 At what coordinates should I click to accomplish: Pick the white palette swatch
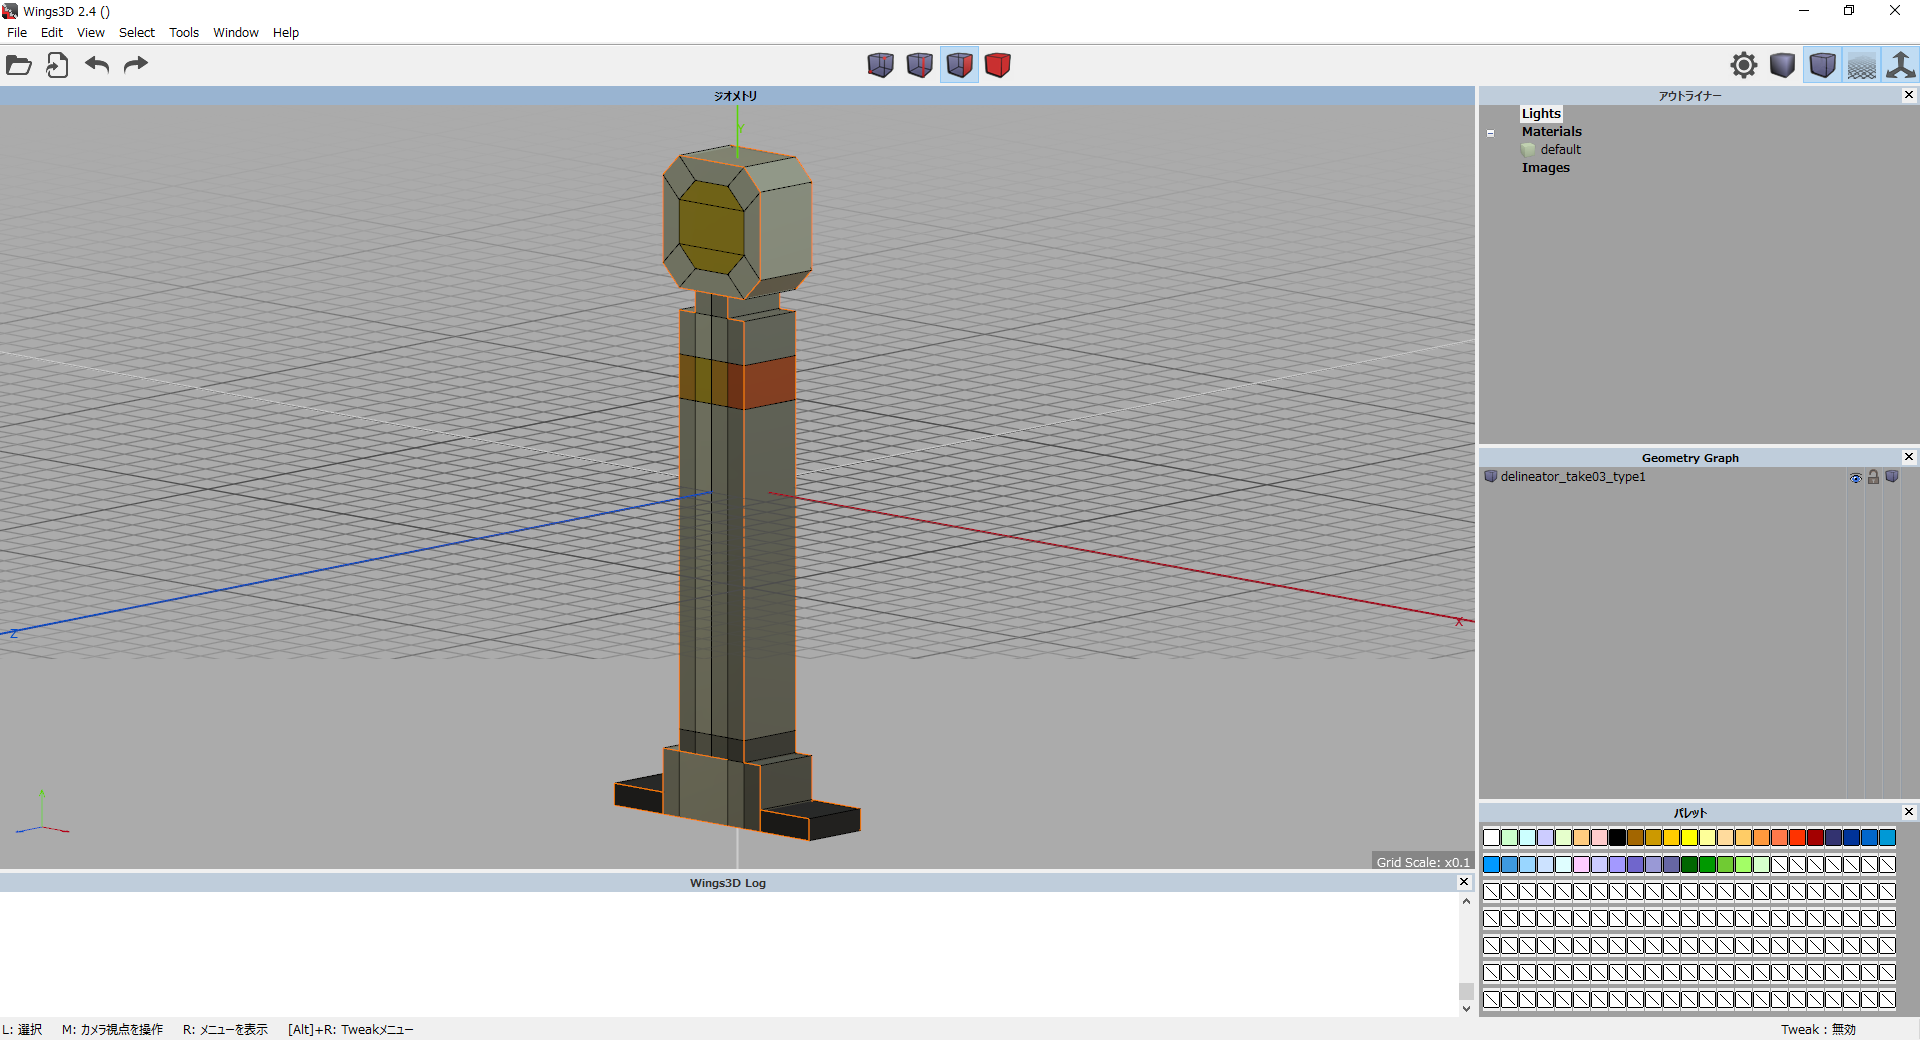click(x=1491, y=838)
